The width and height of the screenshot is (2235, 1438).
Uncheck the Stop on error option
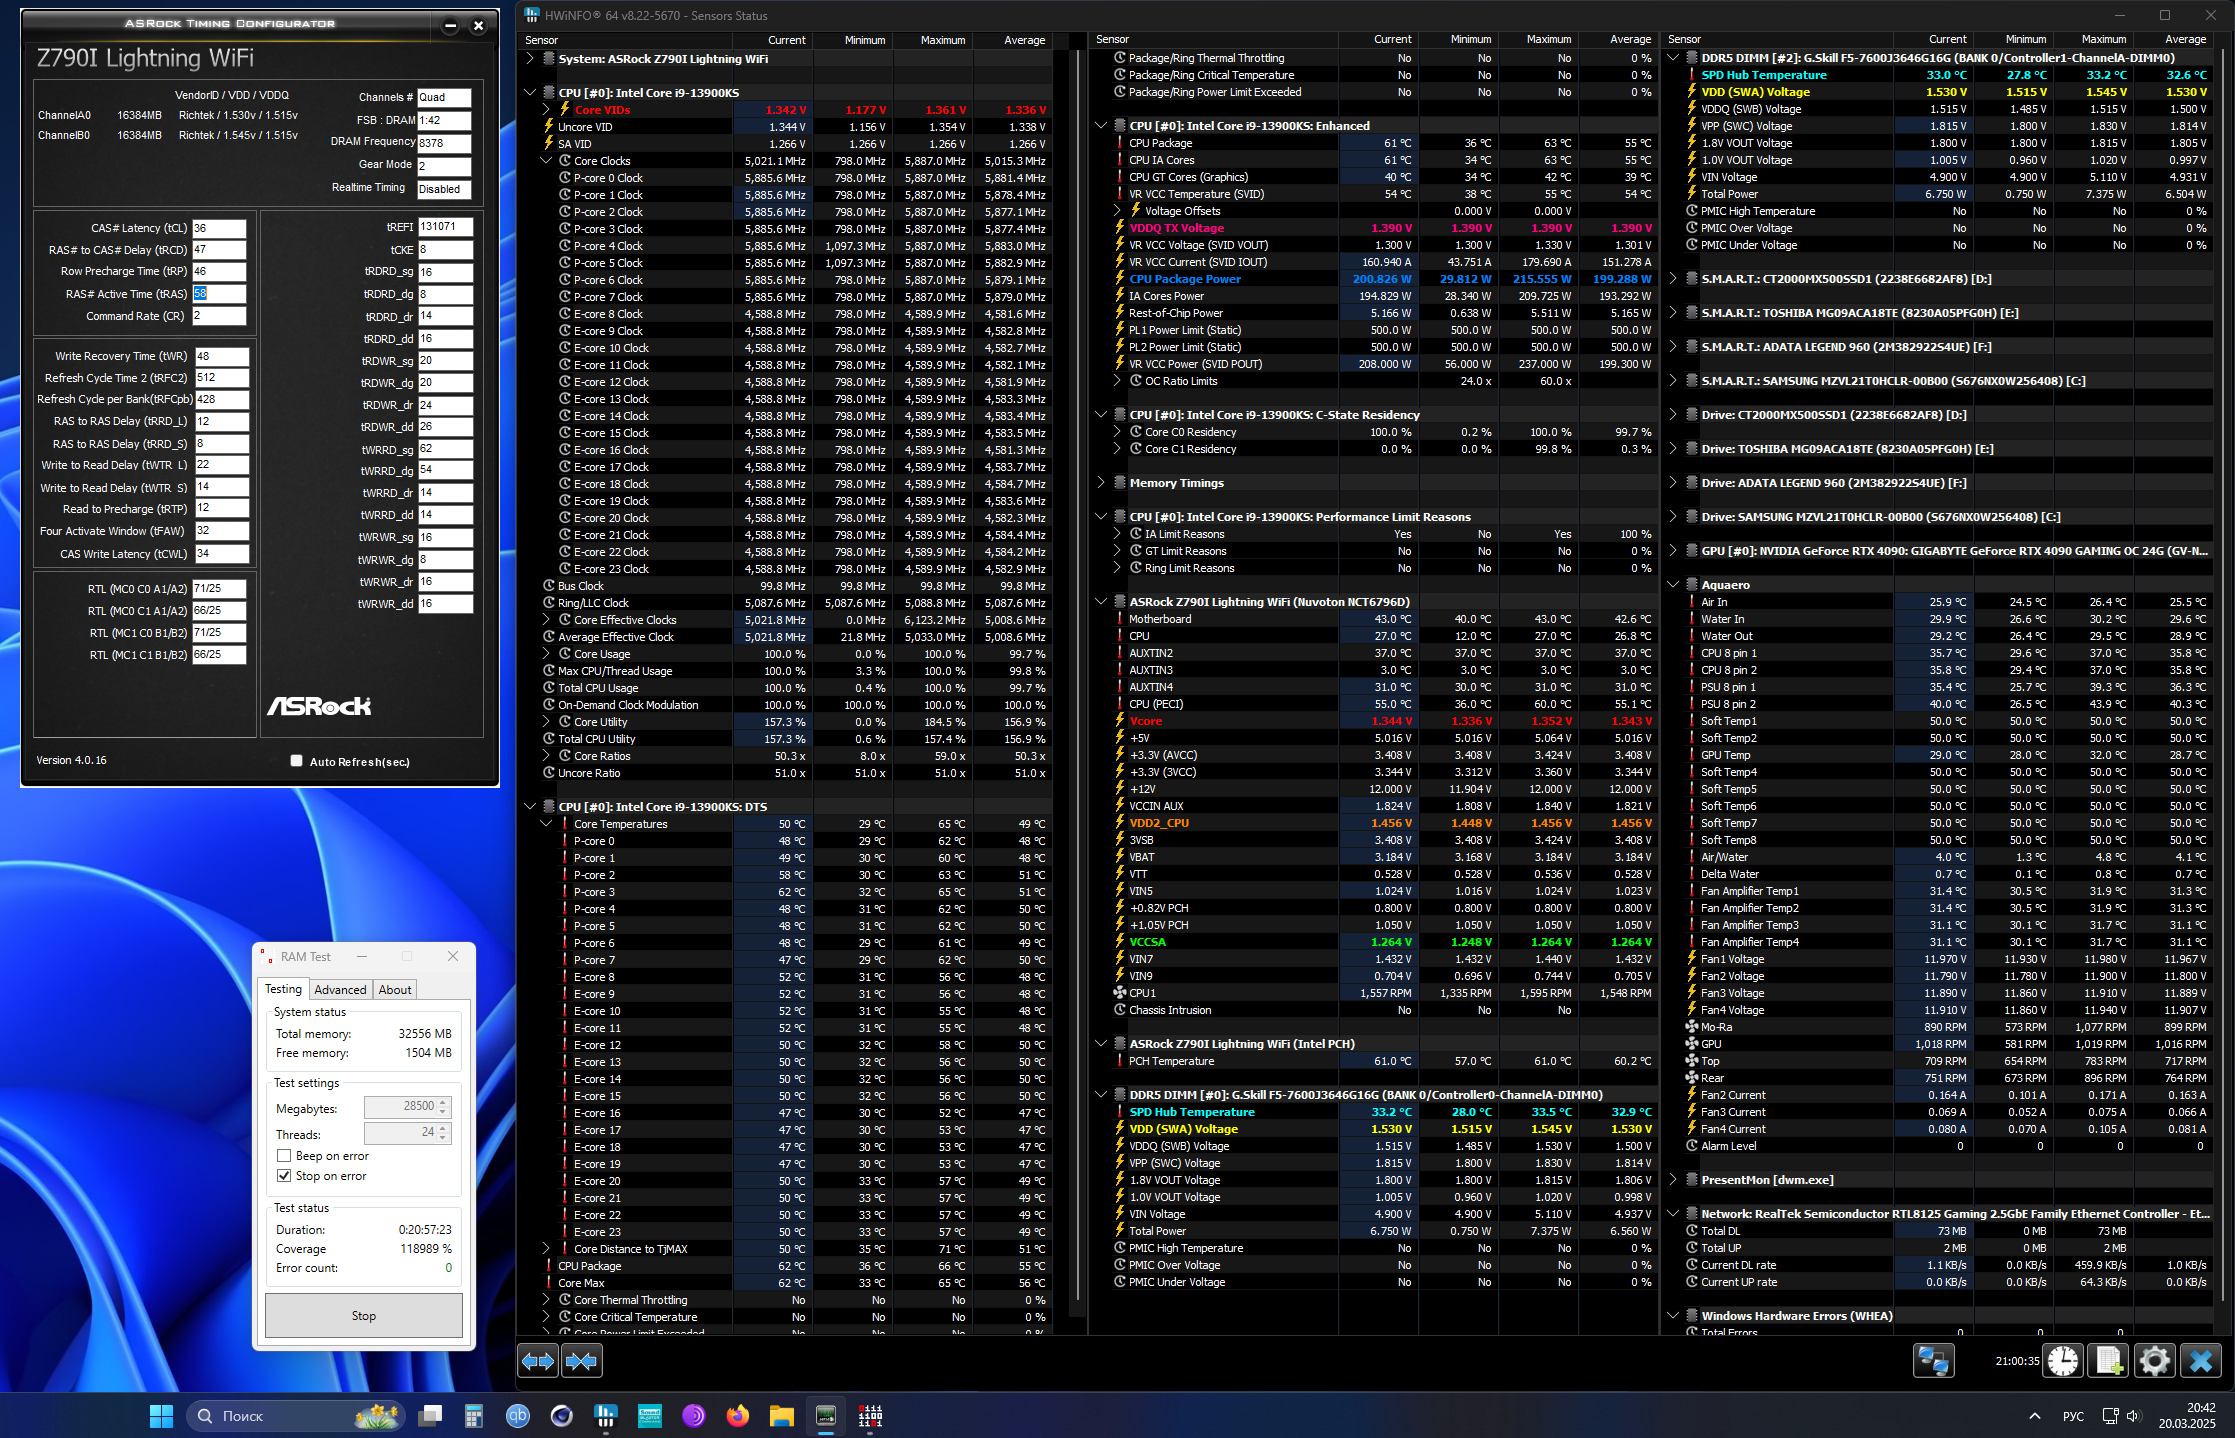point(285,1176)
